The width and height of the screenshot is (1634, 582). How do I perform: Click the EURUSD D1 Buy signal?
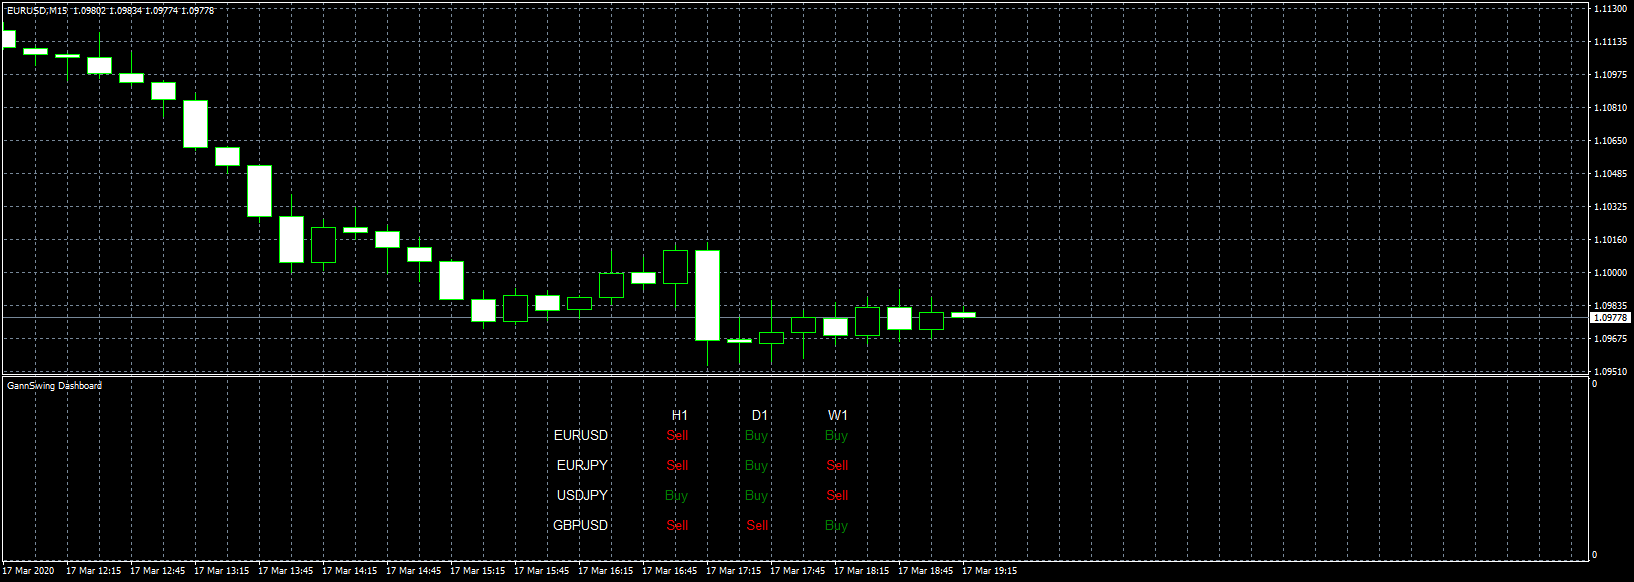pyautogui.click(x=757, y=435)
